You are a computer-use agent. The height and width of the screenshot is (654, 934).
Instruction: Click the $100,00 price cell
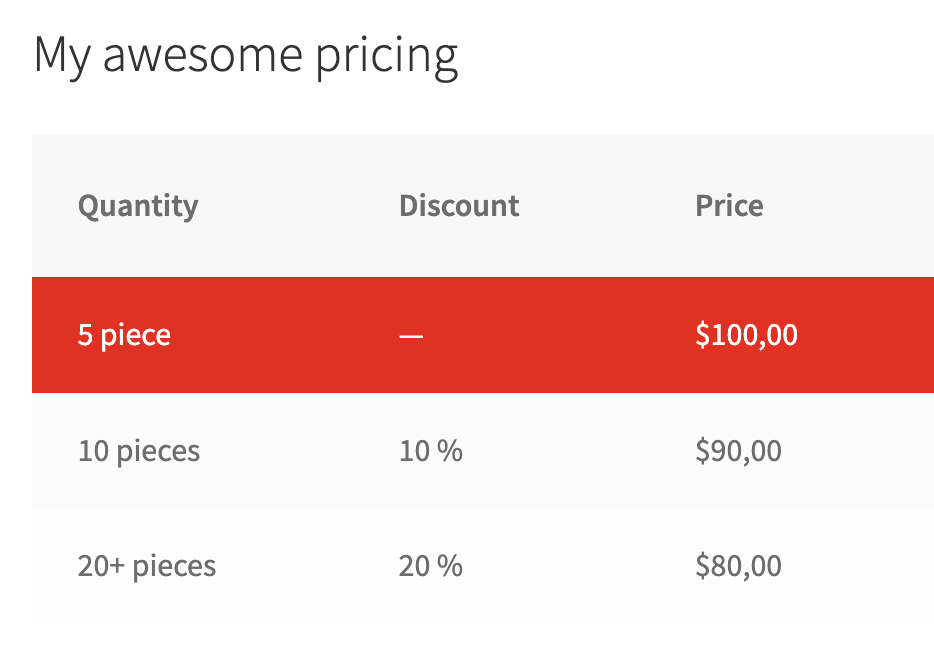(x=746, y=335)
